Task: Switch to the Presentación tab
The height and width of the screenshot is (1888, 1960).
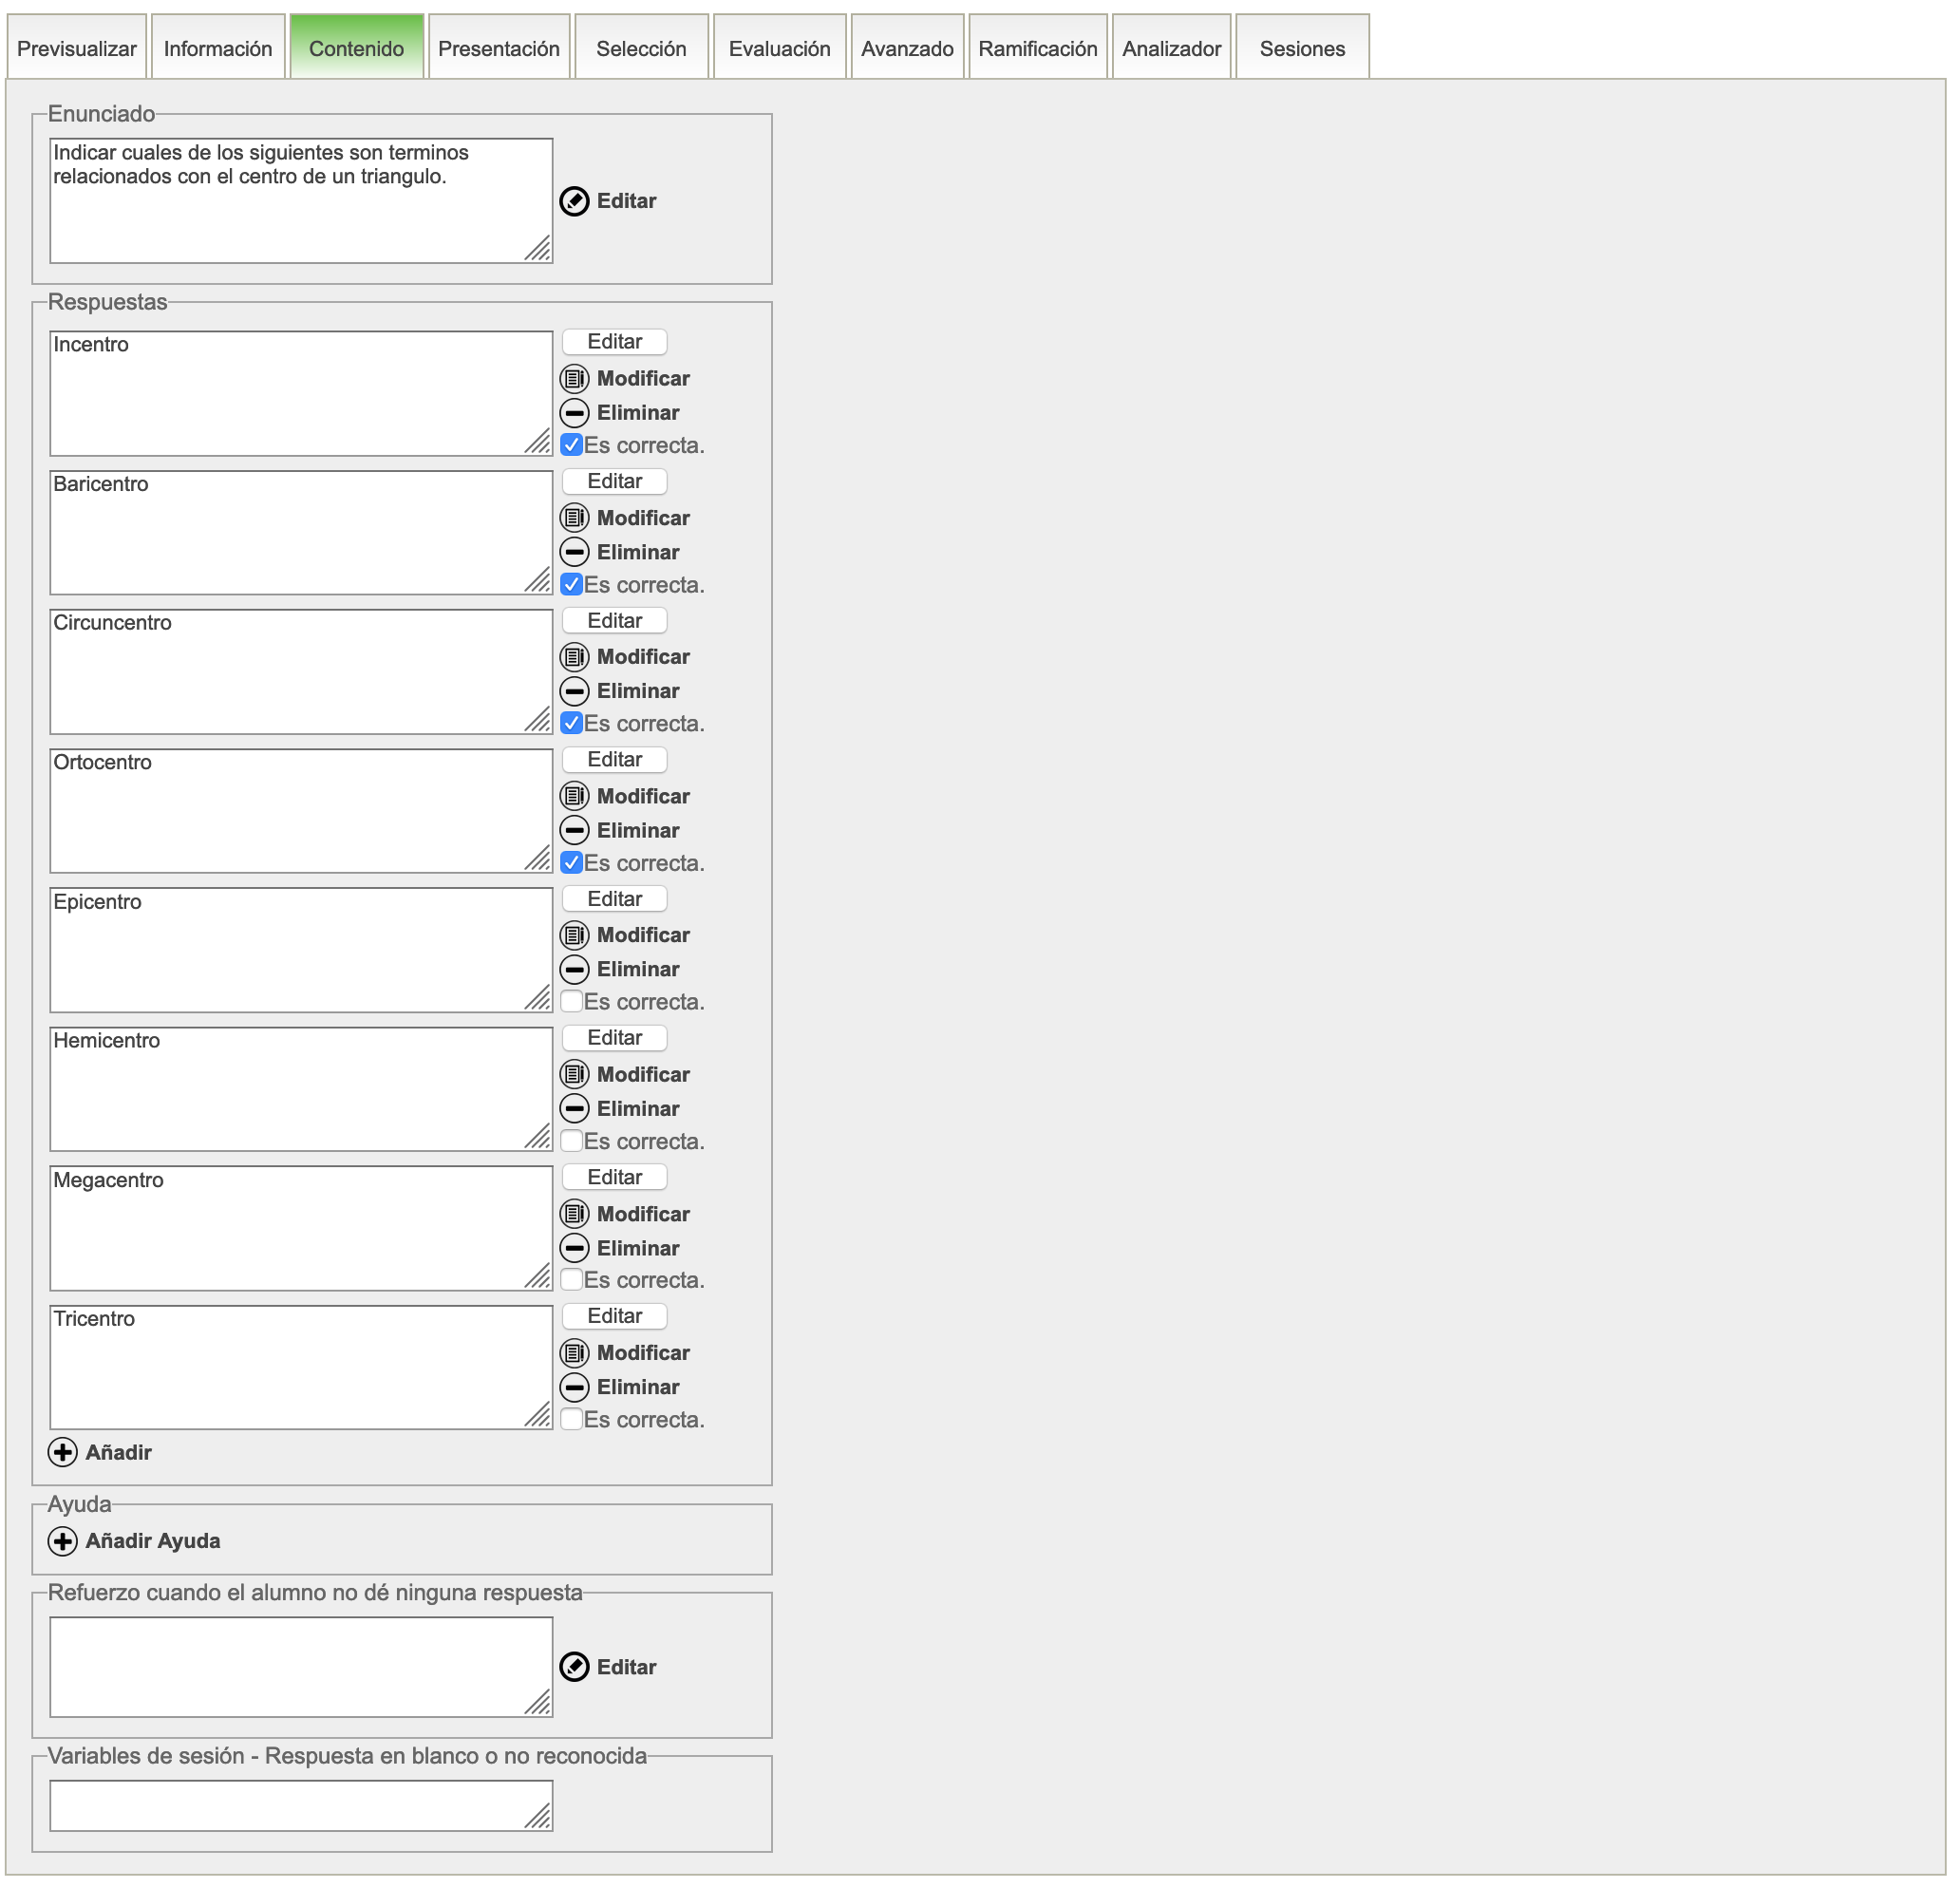Action: [x=498, y=48]
